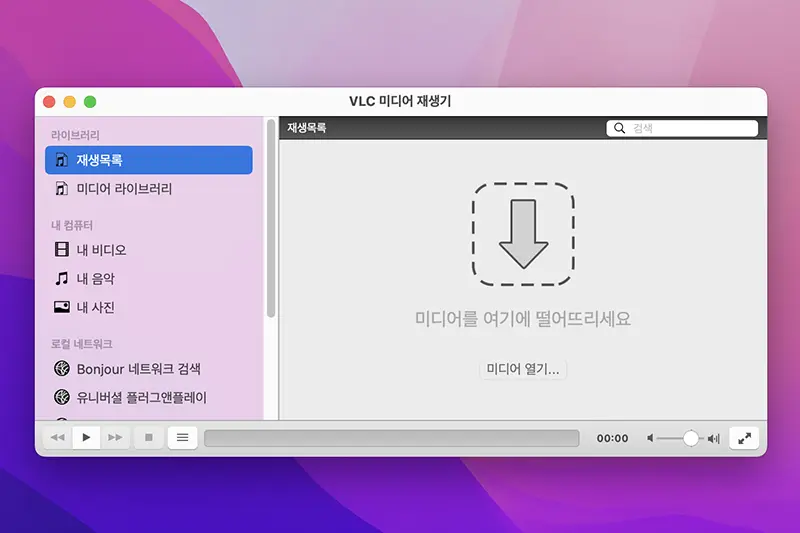Select 재생목록 in the sidebar
The height and width of the screenshot is (533, 800).
pyautogui.click(x=148, y=160)
